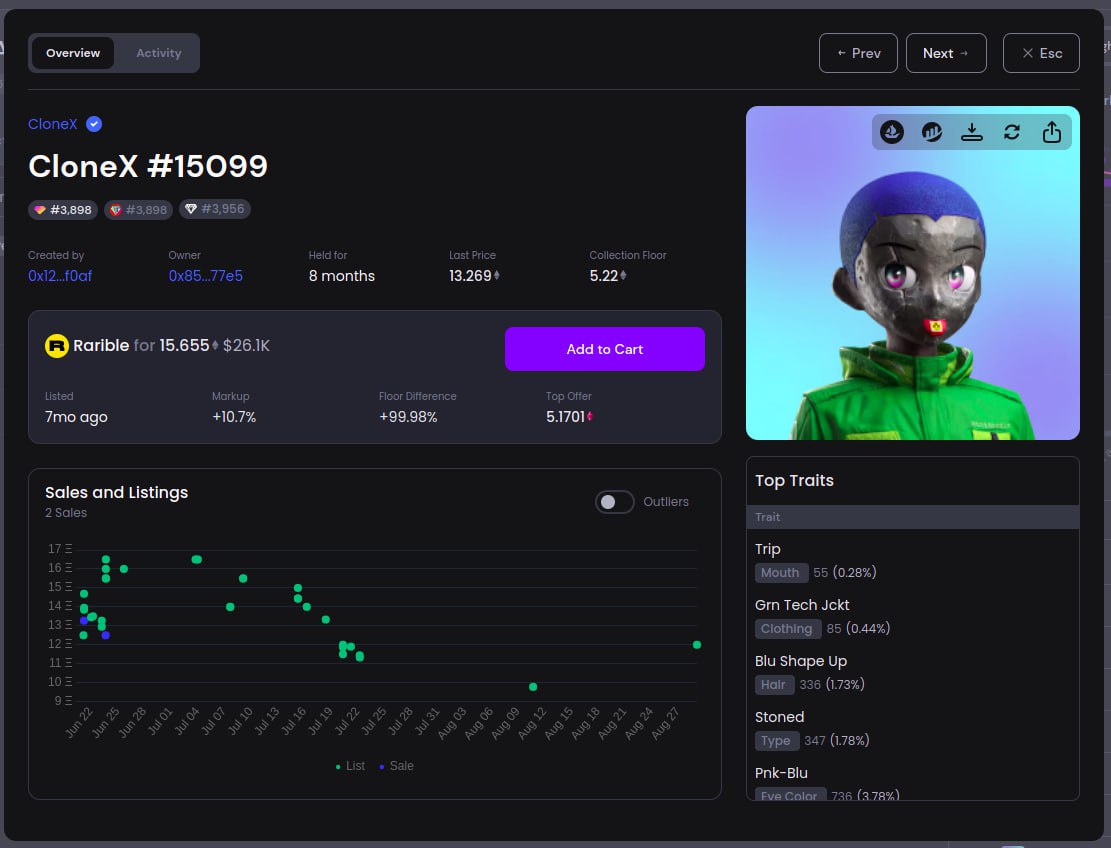1111x848 pixels.
Task: Open this NFT on OpenSea via sailboat icon
Action: 891,132
